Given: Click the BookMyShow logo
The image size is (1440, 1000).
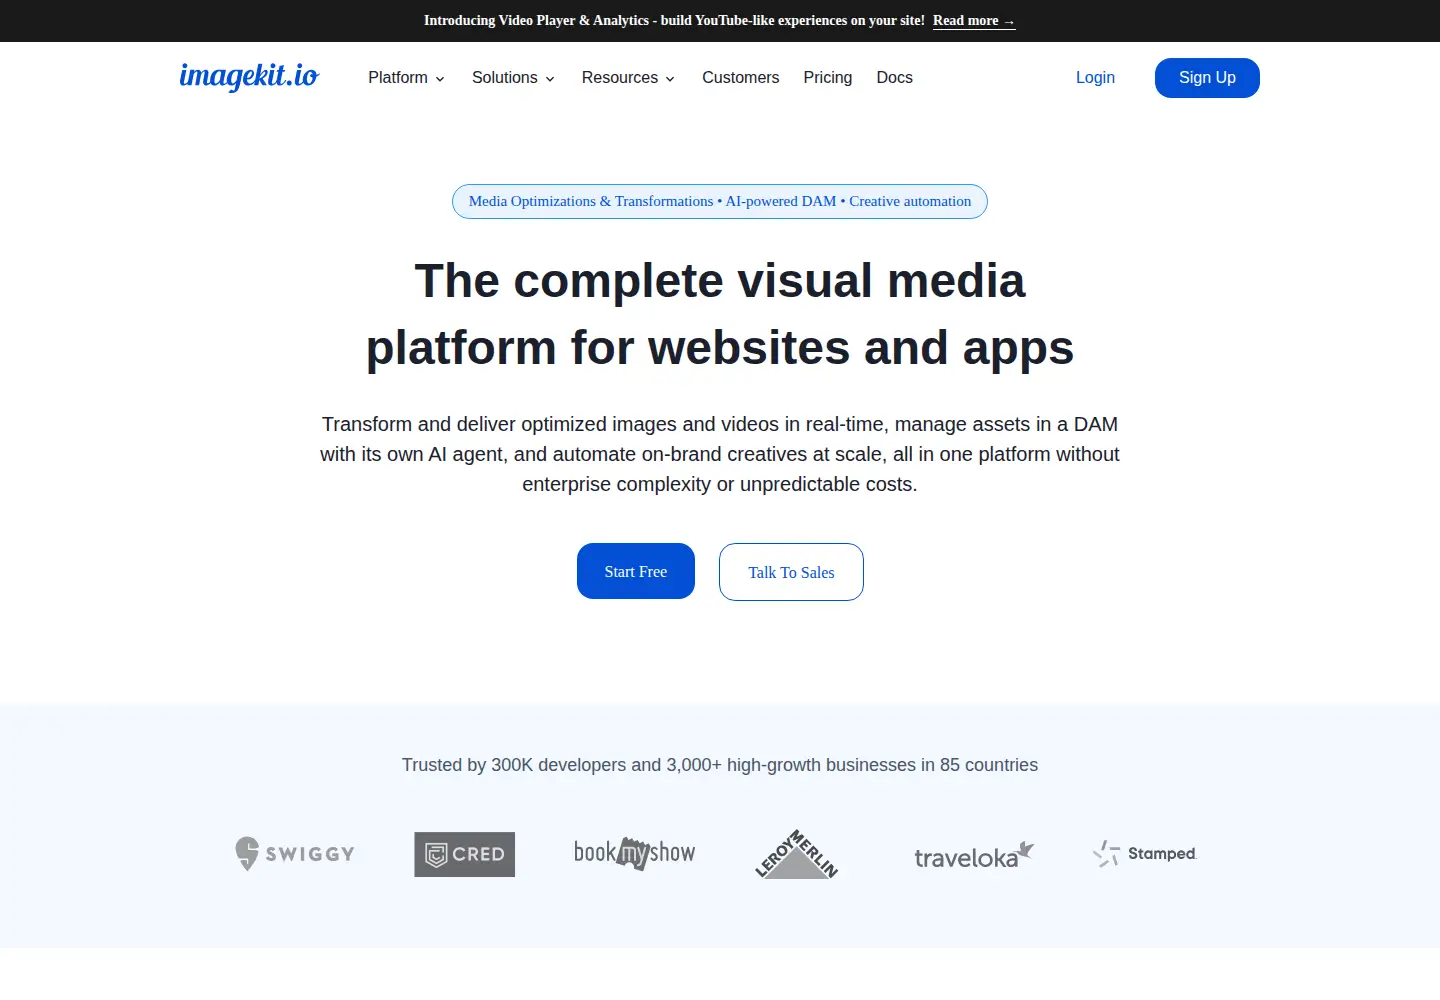Looking at the screenshot, I should [x=635, y=853].
